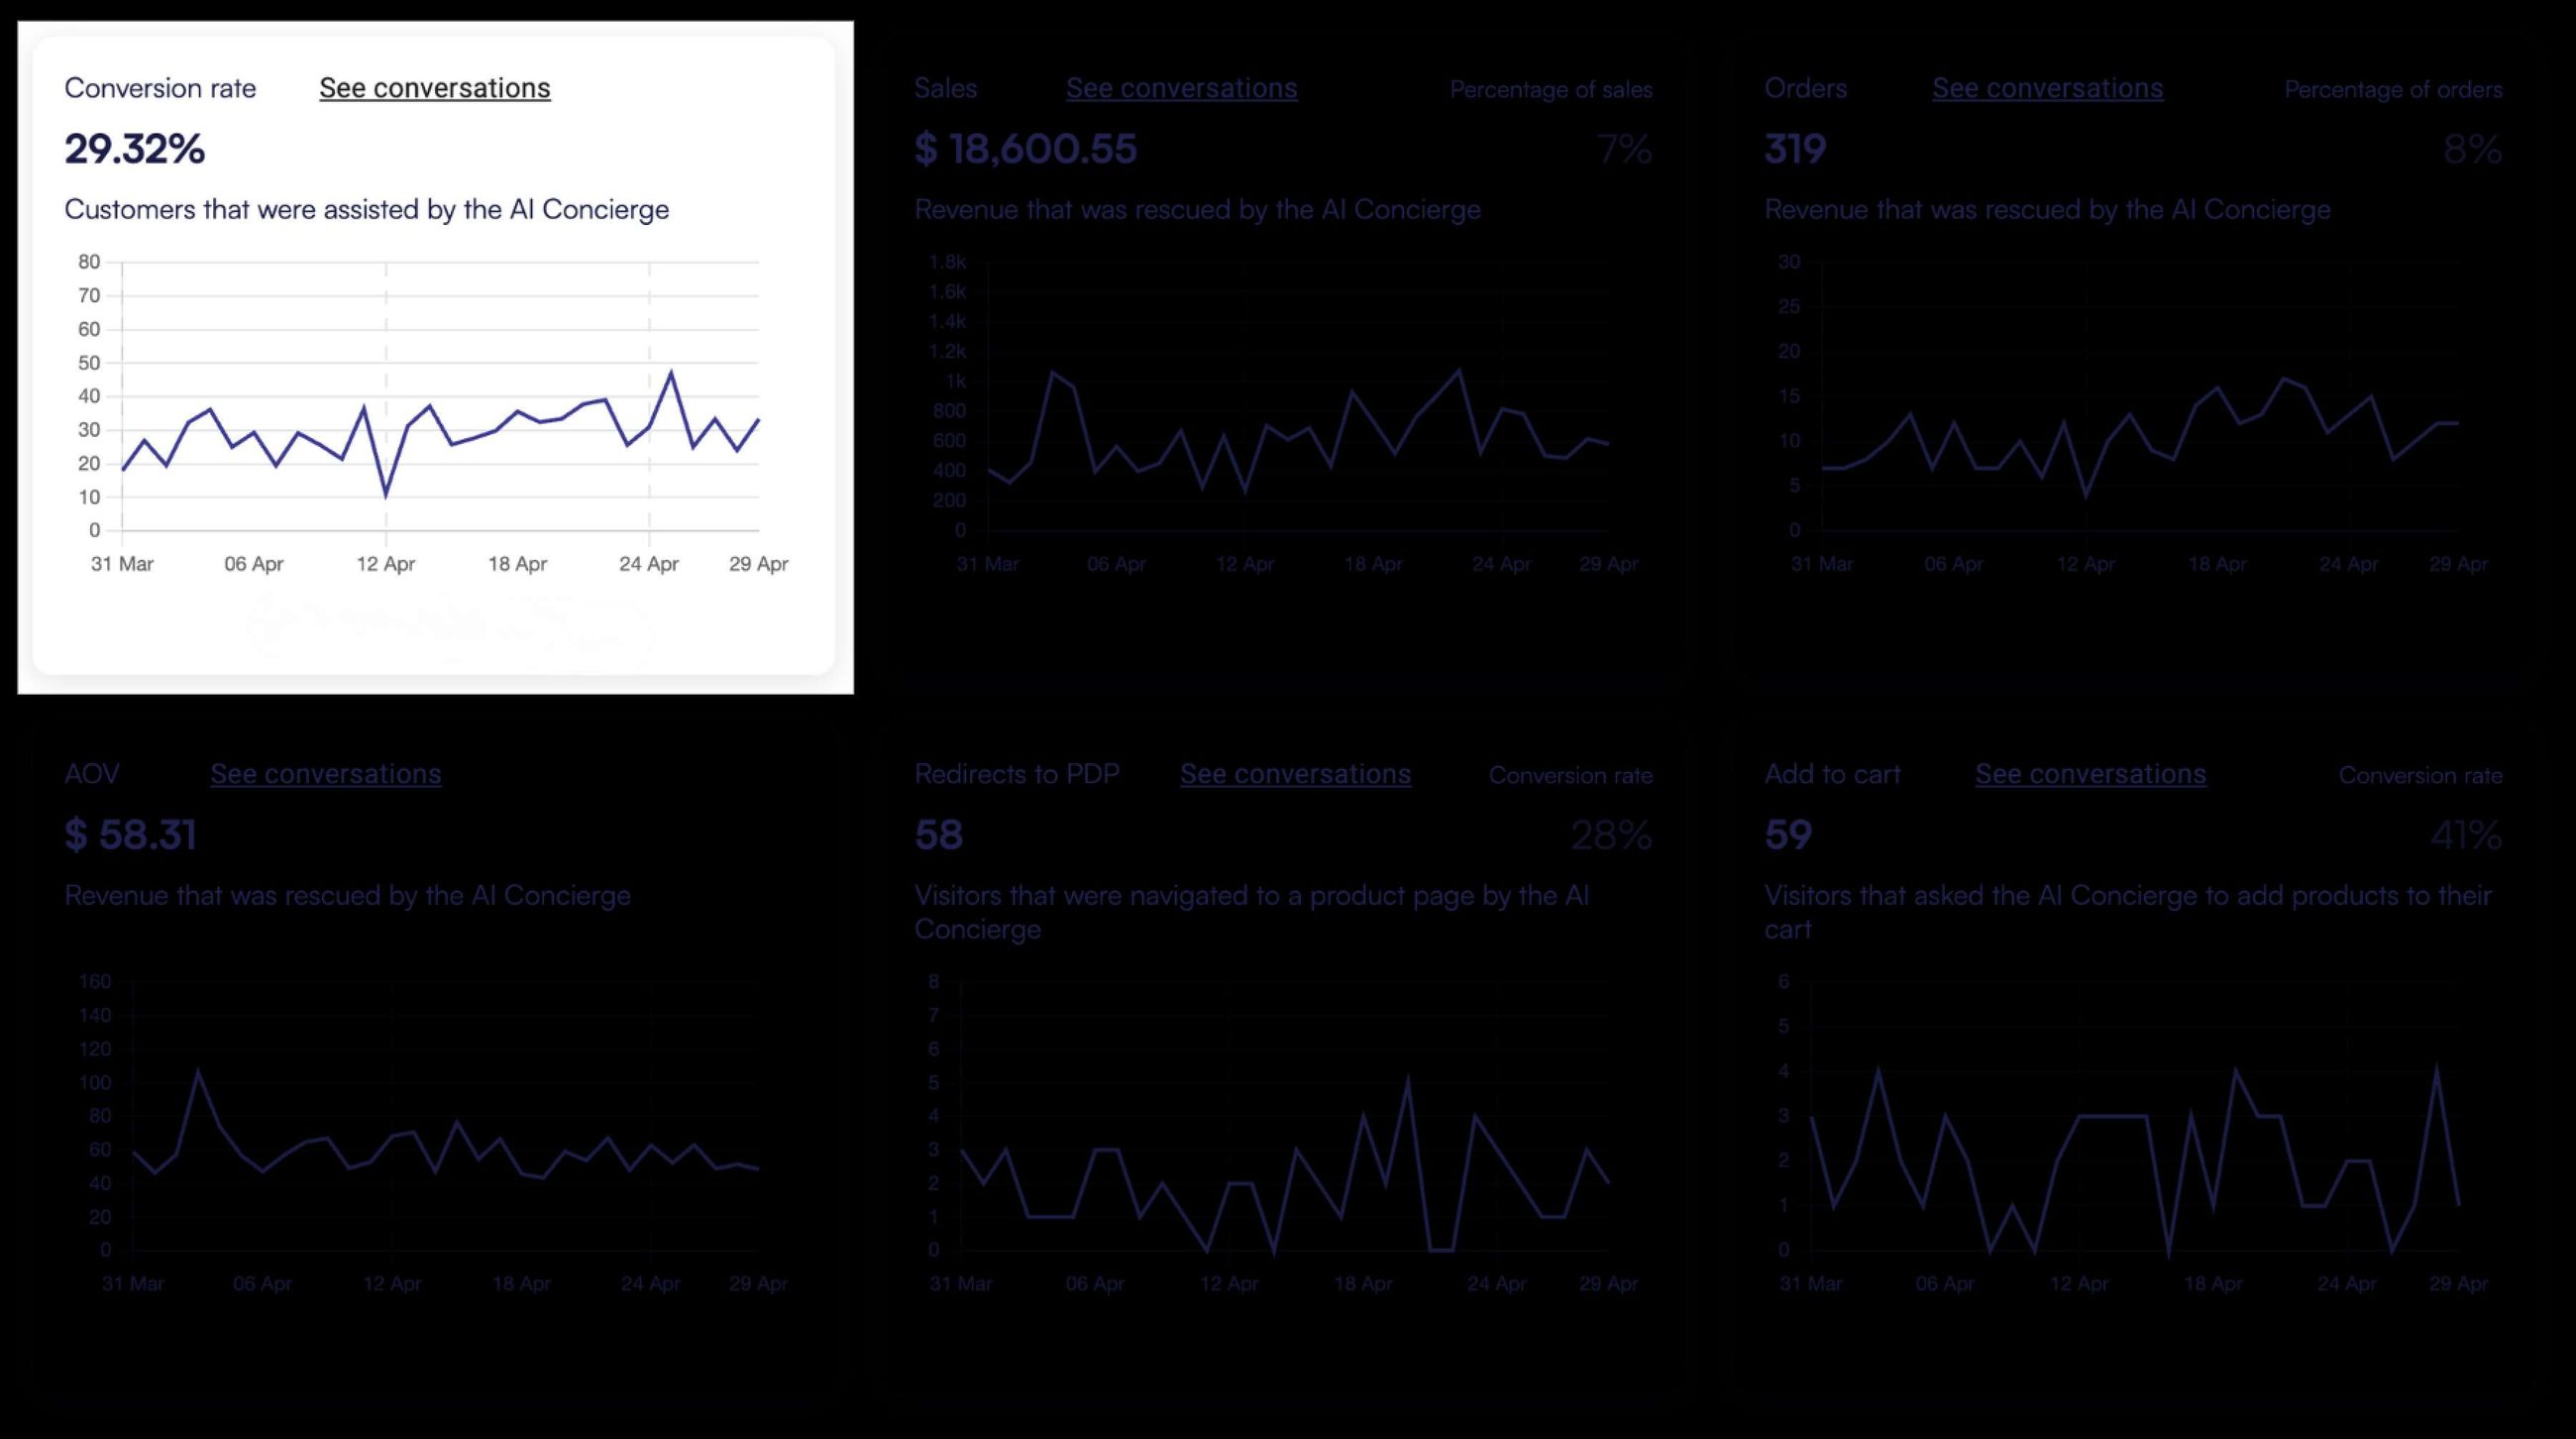
Task: Click the 7% percentage of sales value
Action: (x=1624, y=150)
